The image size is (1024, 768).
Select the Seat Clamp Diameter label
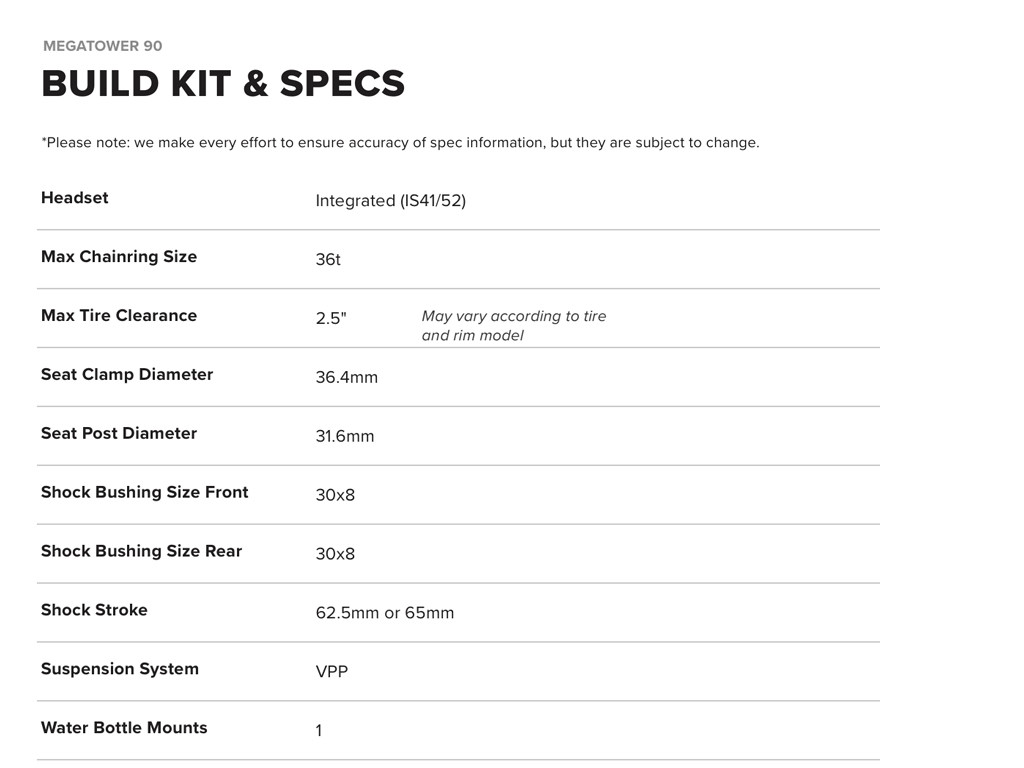coord(127,375)
